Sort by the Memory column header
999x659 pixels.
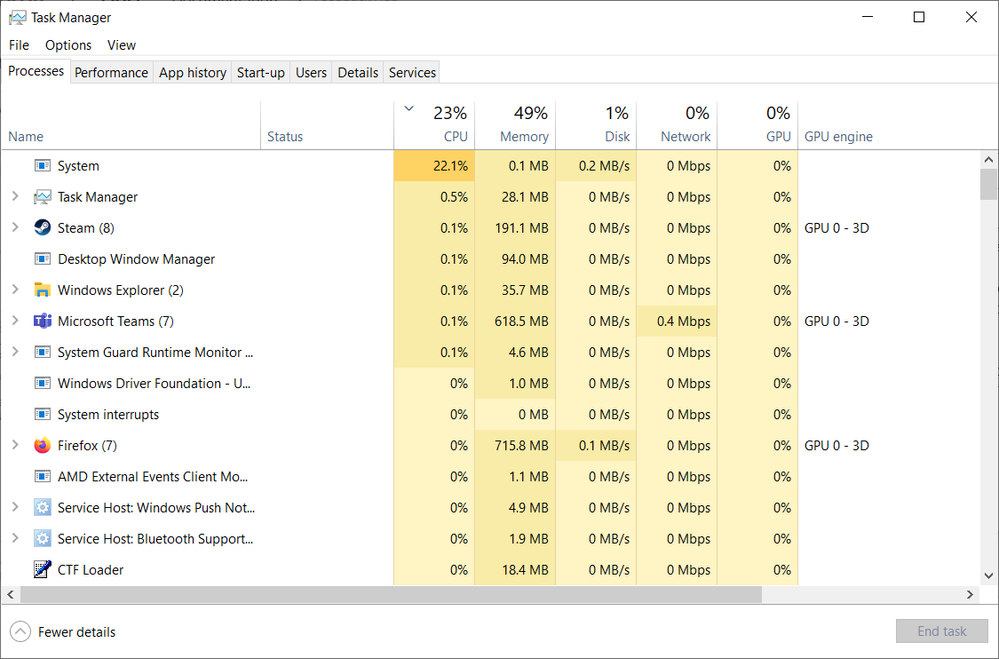(515, 126)
